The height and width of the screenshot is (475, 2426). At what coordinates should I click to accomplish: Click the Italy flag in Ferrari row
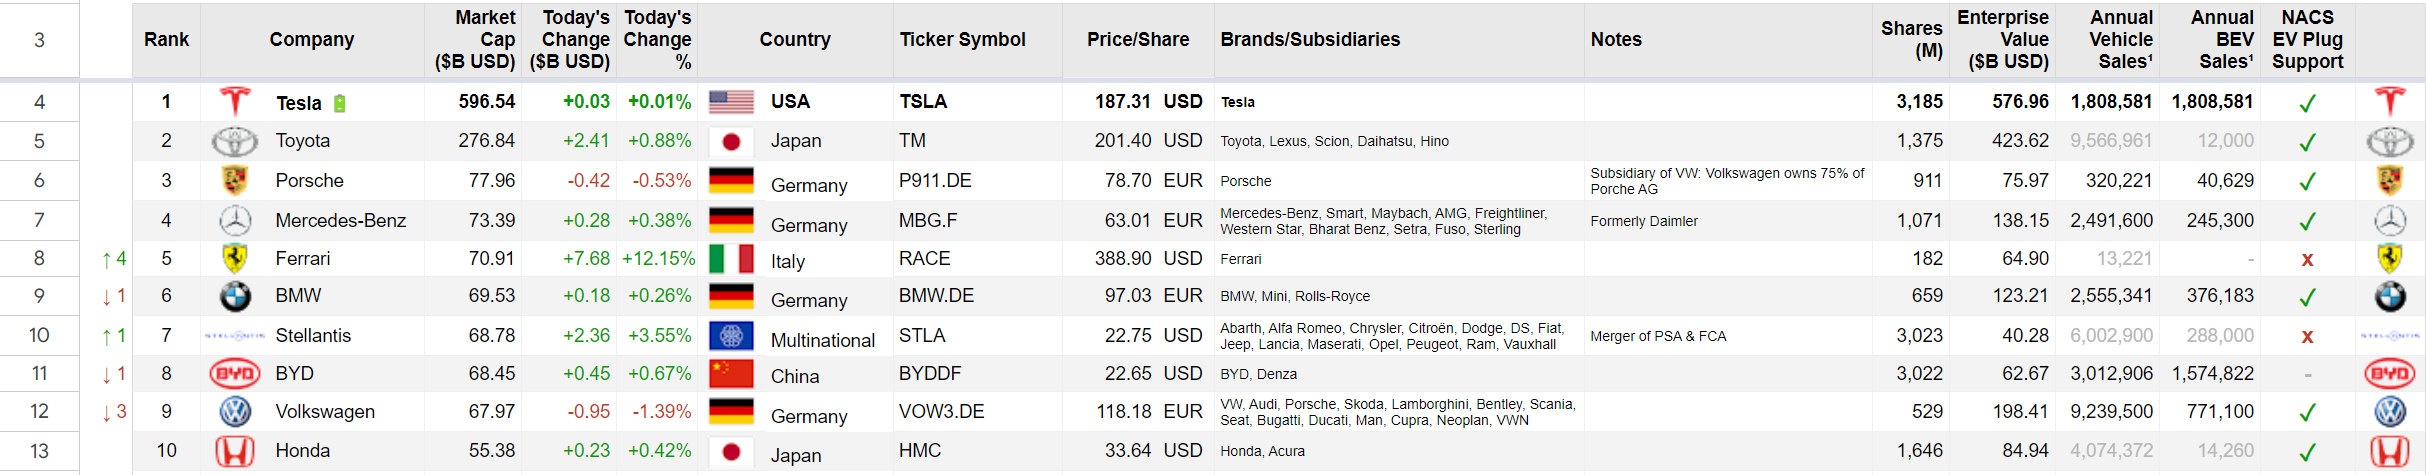[x=731, y=259]
